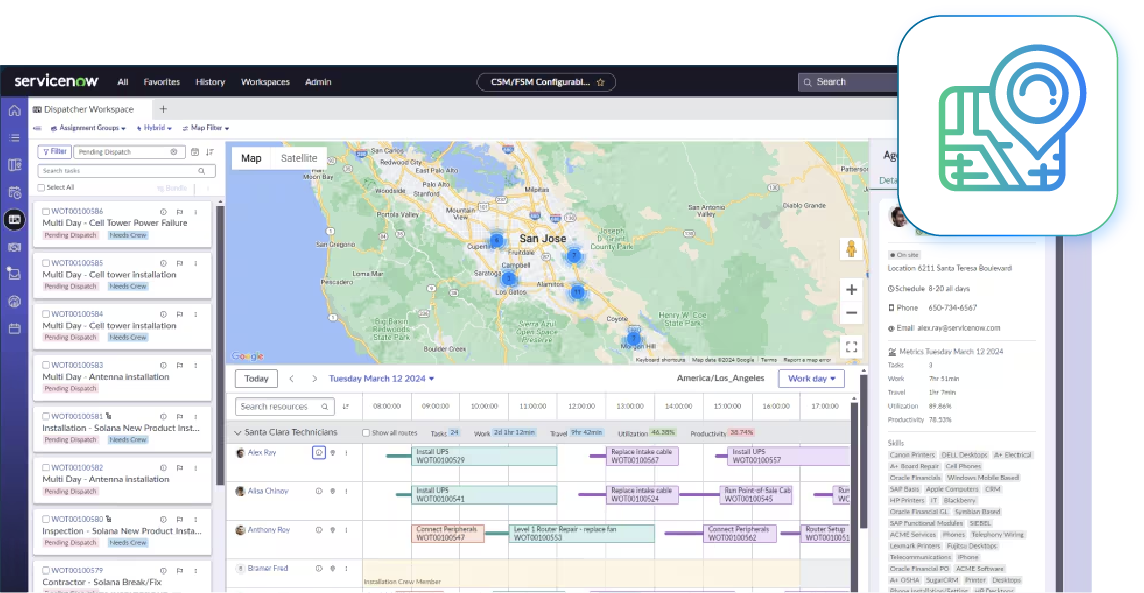Zoom in on the map
Screen dimensions: 1144x593
point(851,290)
